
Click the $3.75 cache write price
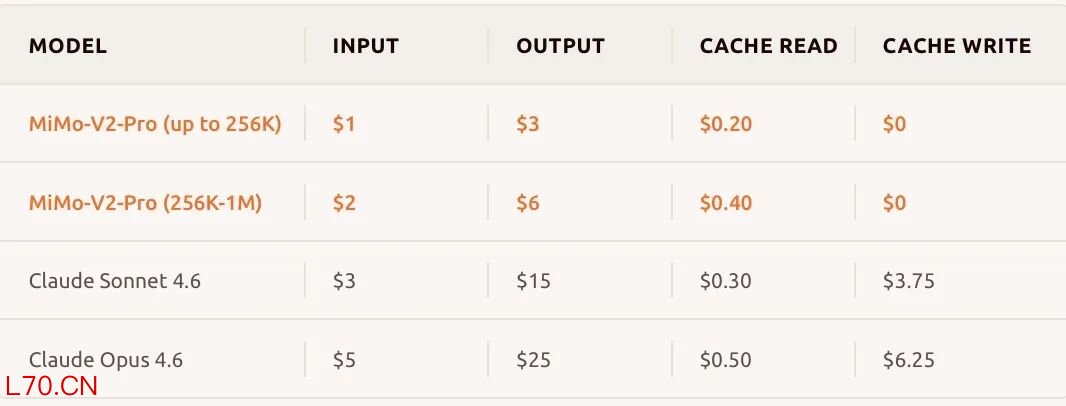tap(908, 281)
